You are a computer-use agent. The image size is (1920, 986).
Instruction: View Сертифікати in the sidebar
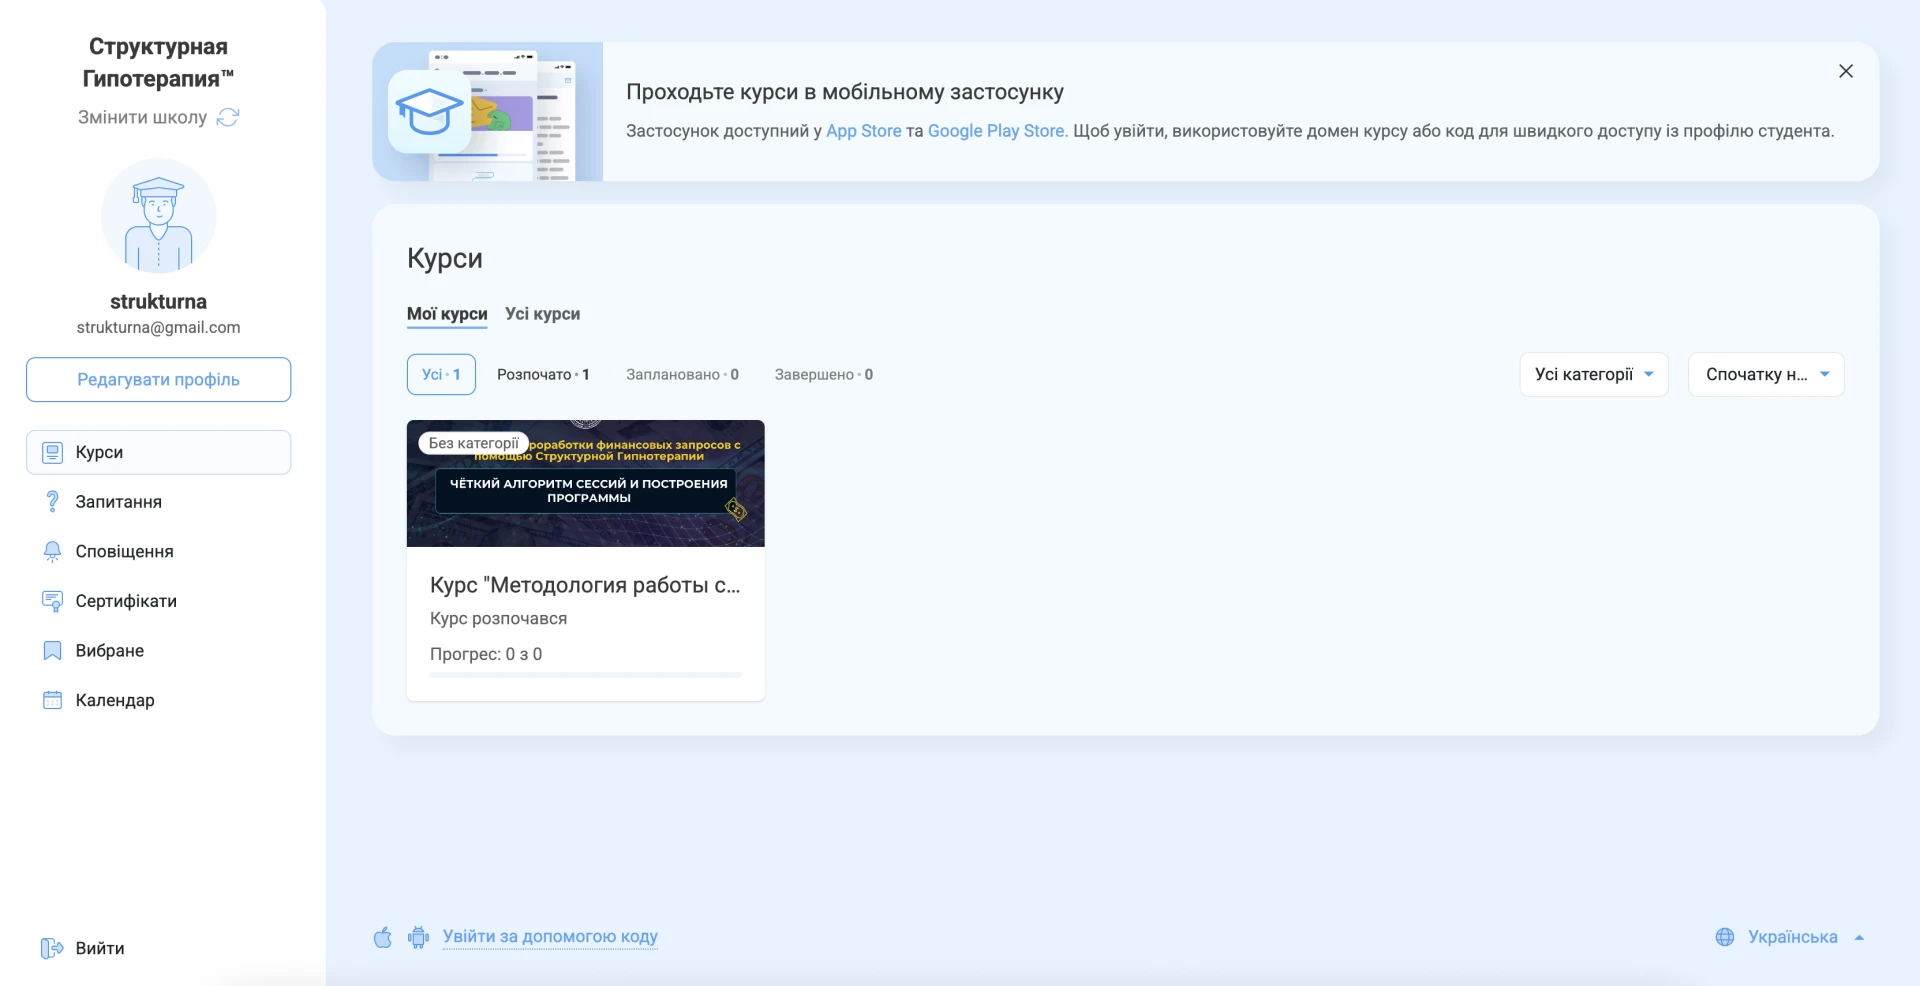tap(127, 601)
